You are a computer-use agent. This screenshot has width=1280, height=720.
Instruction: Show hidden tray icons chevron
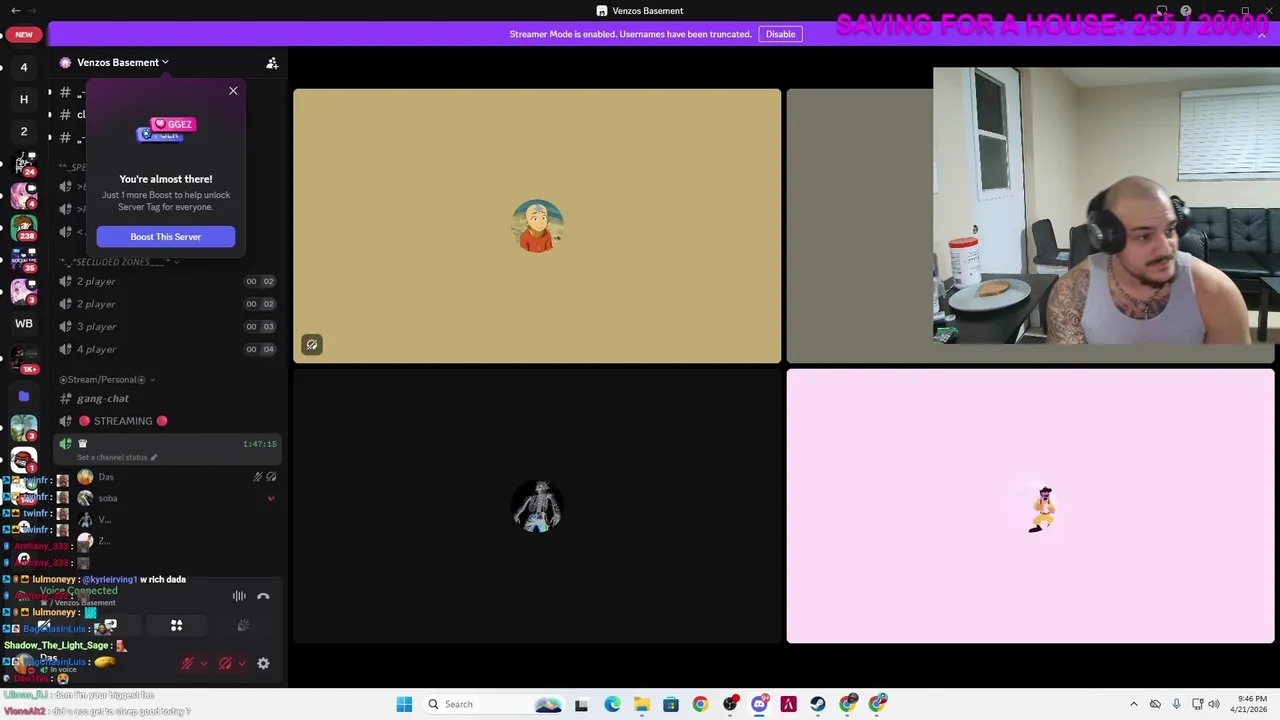click(1133, 704)
